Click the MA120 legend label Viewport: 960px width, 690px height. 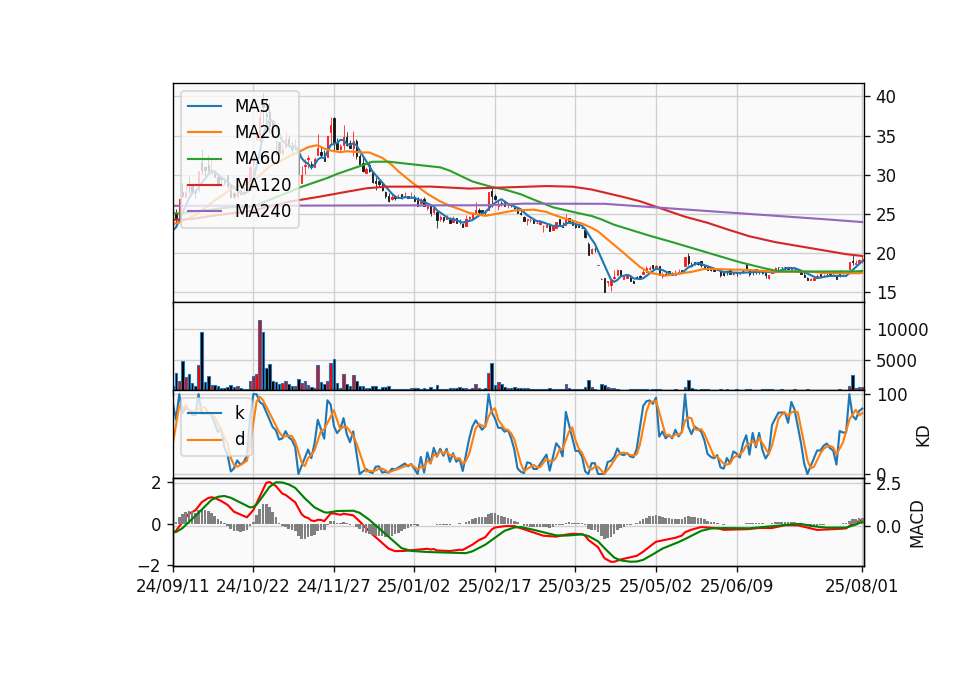263,185
